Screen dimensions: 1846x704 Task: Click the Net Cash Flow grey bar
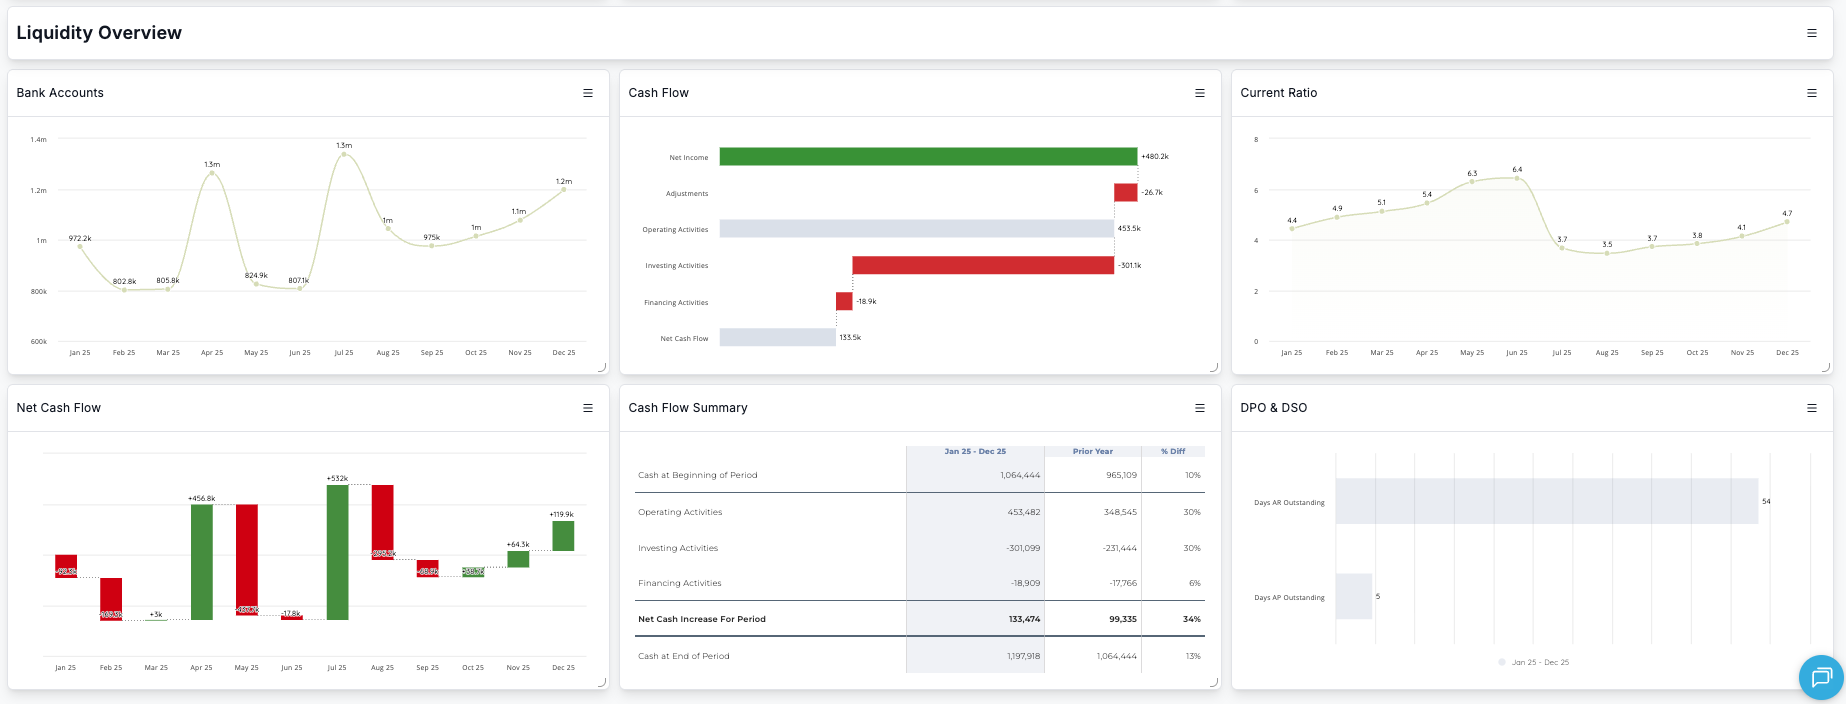(x=778, y=338)
